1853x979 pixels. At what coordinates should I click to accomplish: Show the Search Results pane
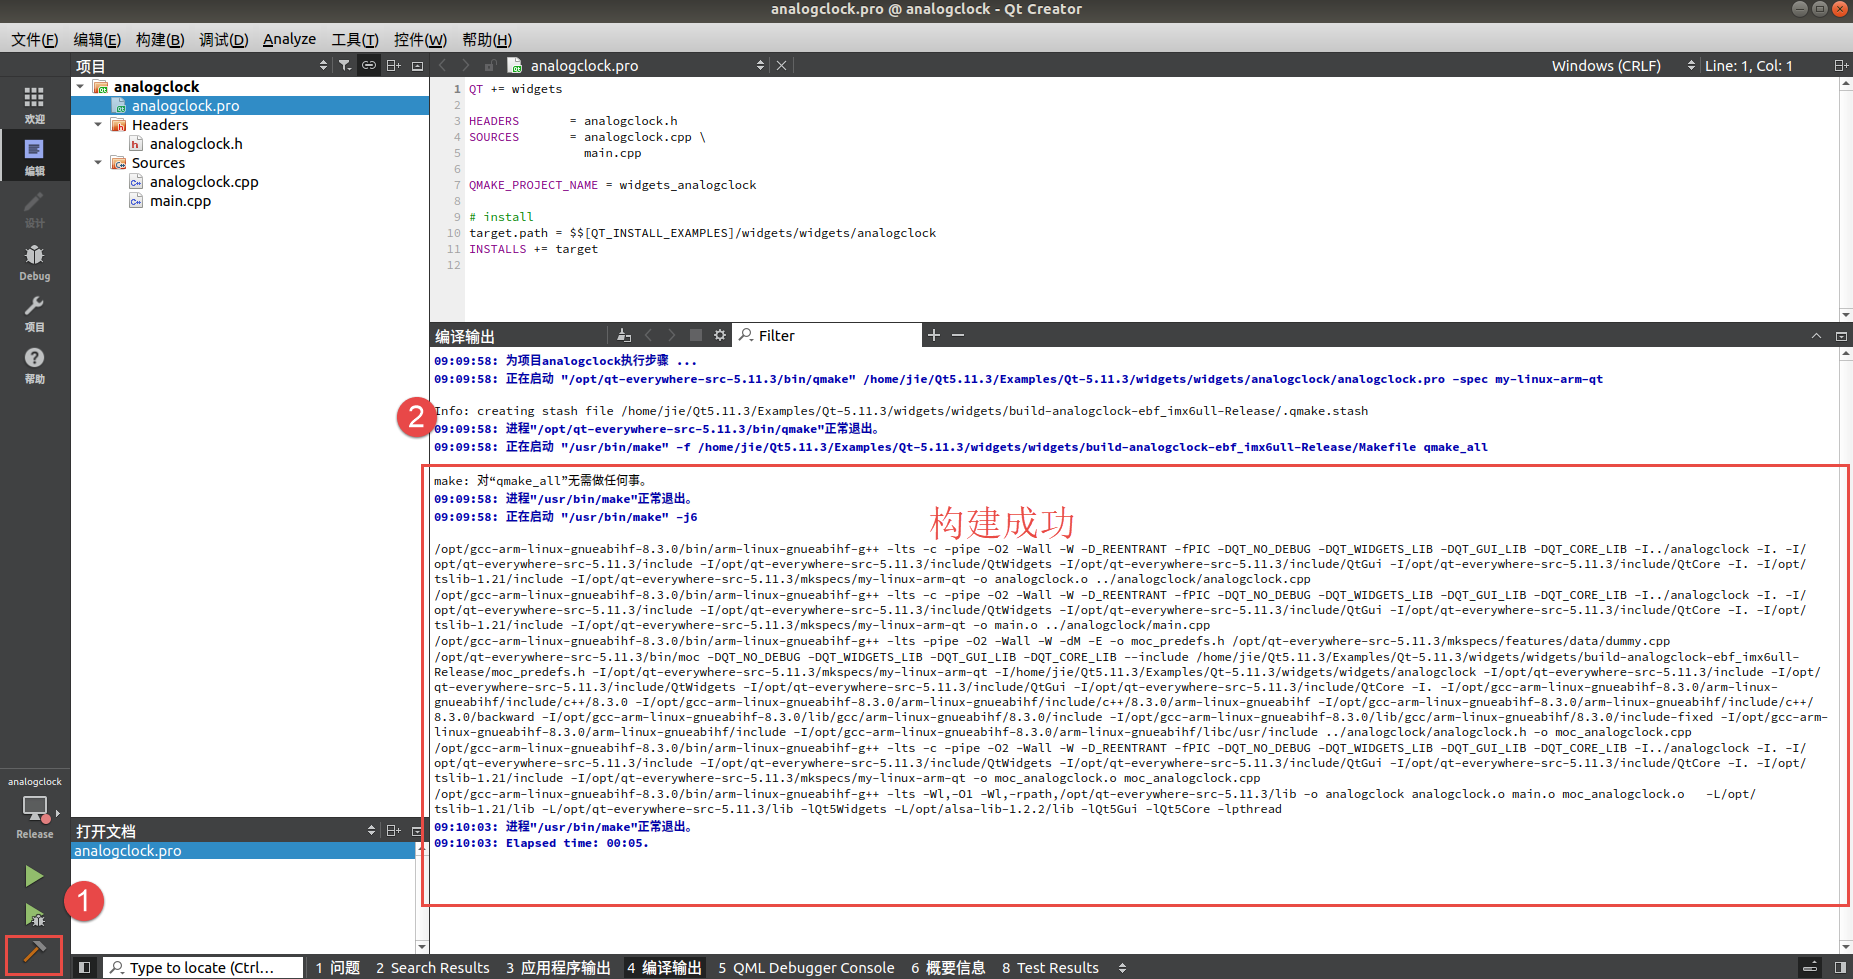(432, 967)
